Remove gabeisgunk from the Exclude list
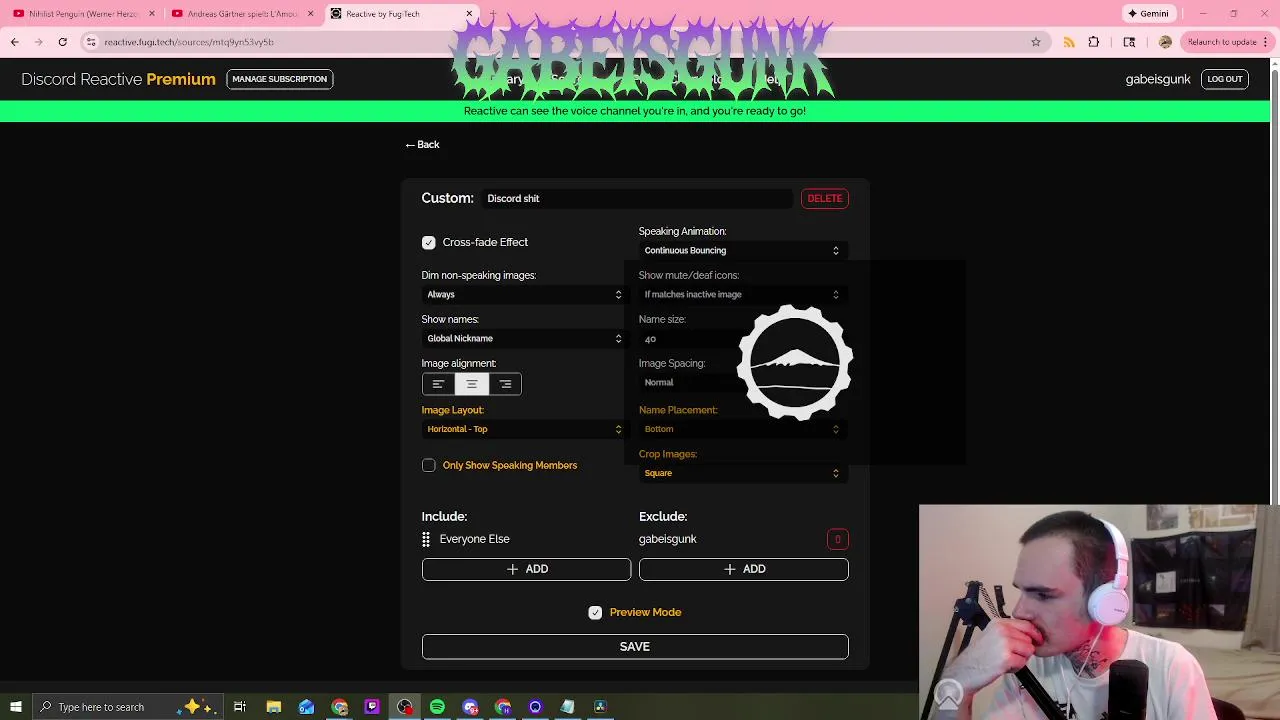Screen dimensions: 1280x720 [x=838, y=539]
